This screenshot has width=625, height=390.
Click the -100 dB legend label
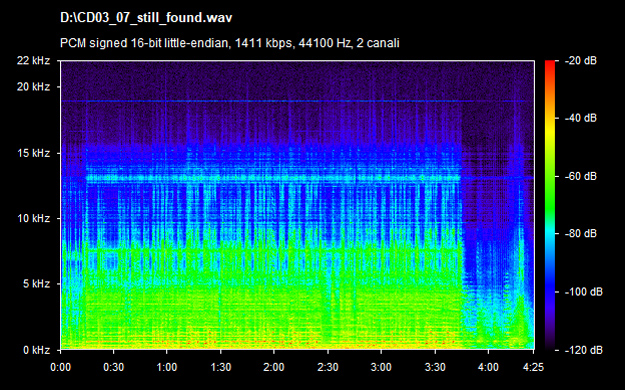point(584,292)
